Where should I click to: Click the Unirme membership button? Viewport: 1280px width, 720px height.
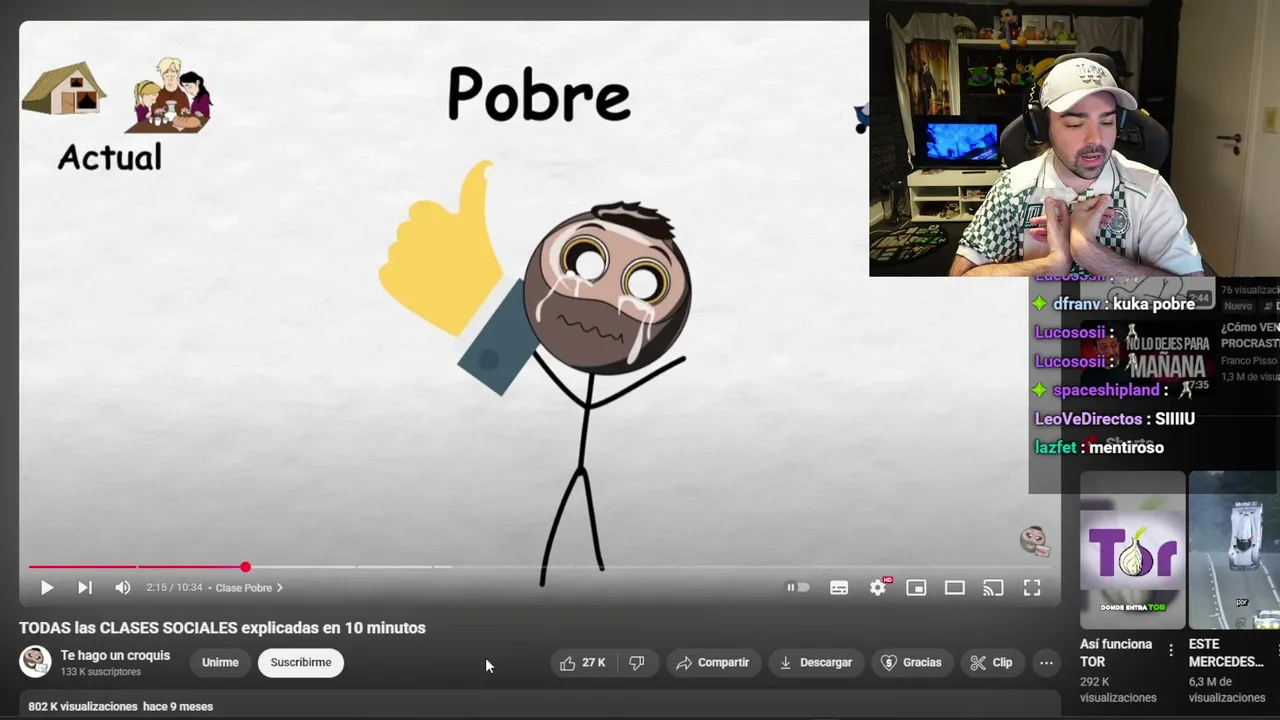pos(220,662)
